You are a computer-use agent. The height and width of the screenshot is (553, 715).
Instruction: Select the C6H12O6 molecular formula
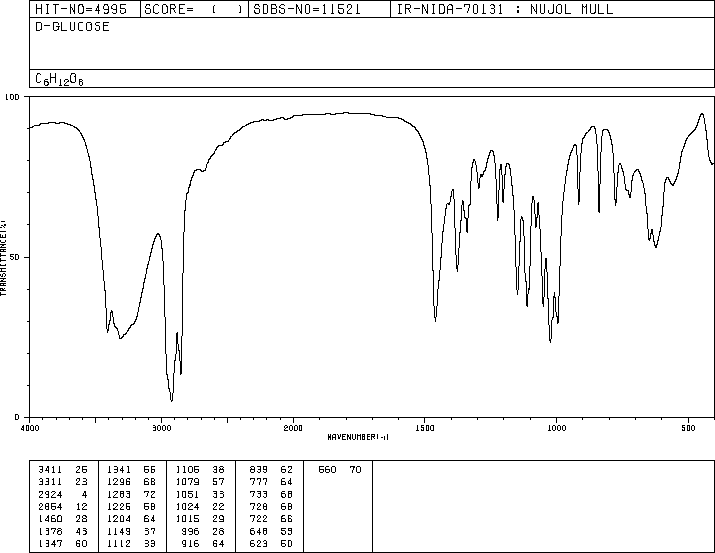(x=59, y=79)
